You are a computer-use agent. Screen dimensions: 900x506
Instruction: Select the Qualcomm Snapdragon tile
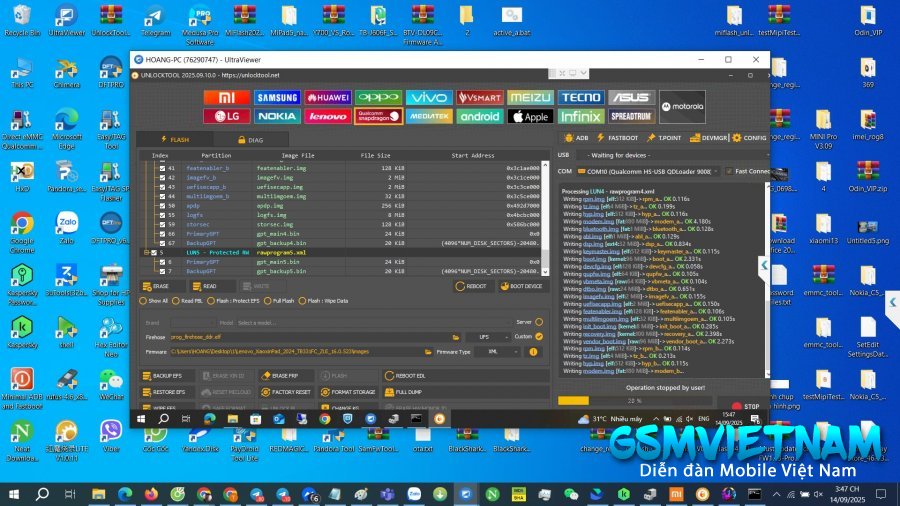pyautogui.click(x=378, y=116)
